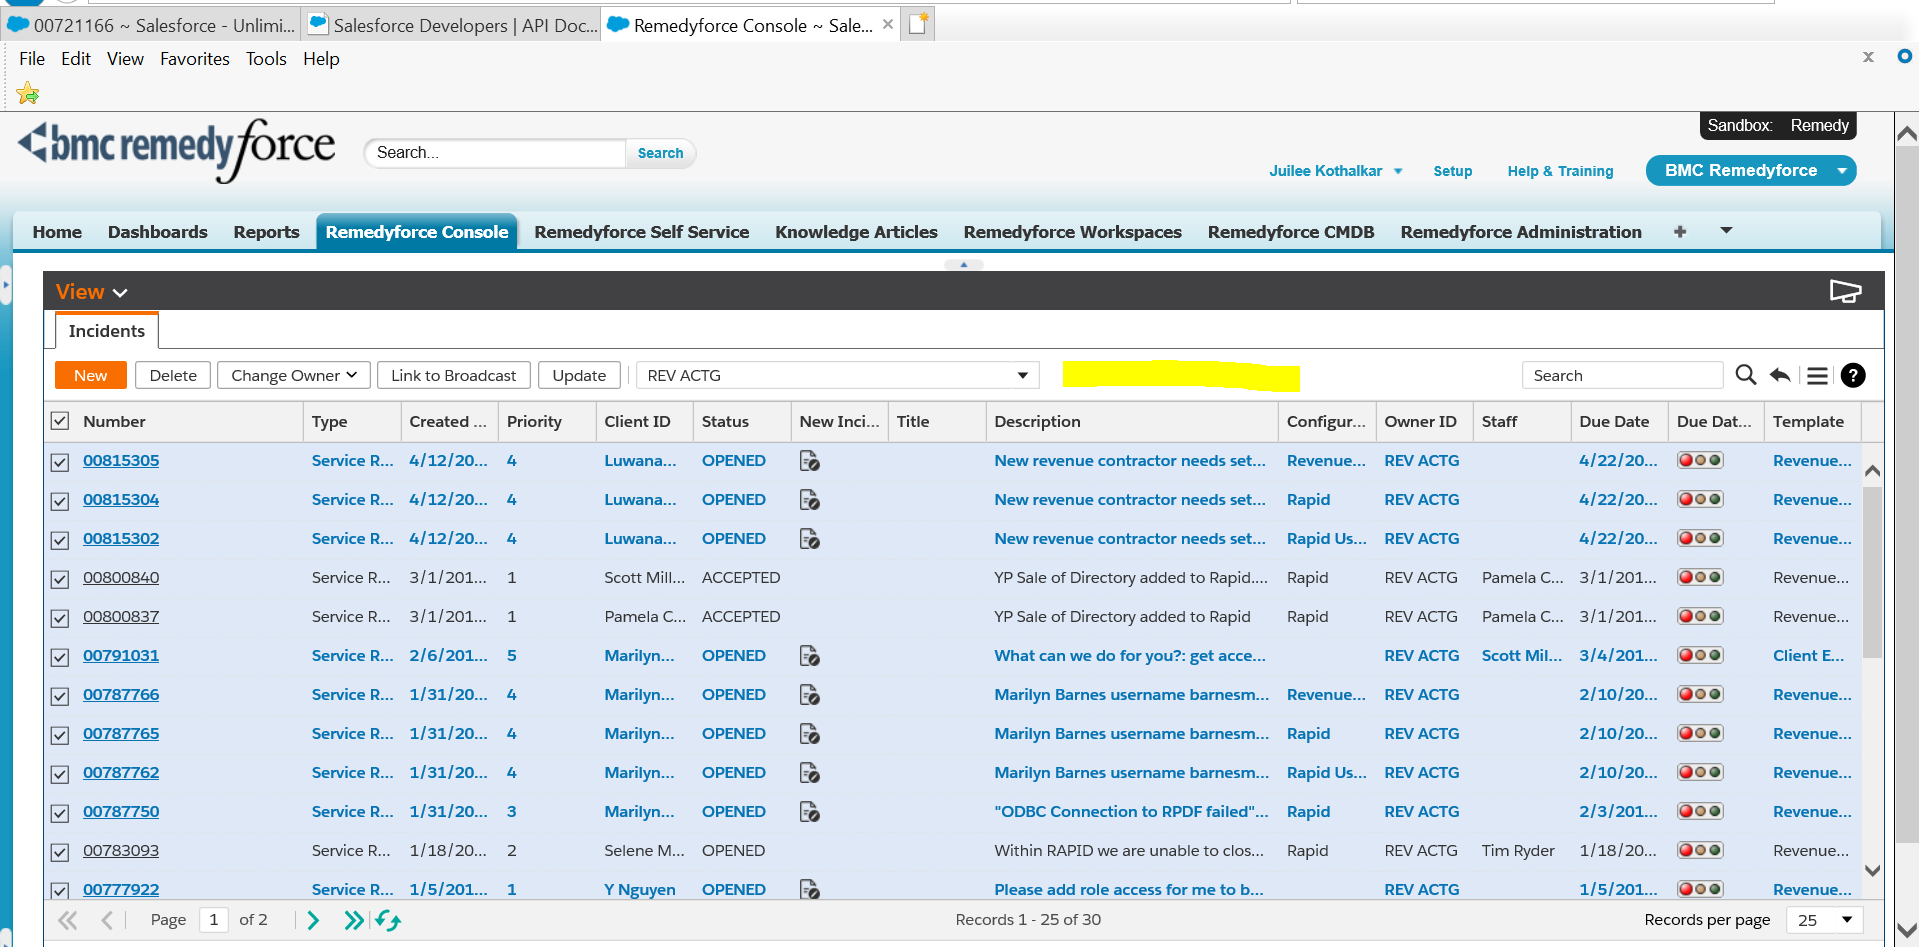Toggle the select-all checkbox in header
The height and width of the screenshot is (947, 1919).
[60, 421]
